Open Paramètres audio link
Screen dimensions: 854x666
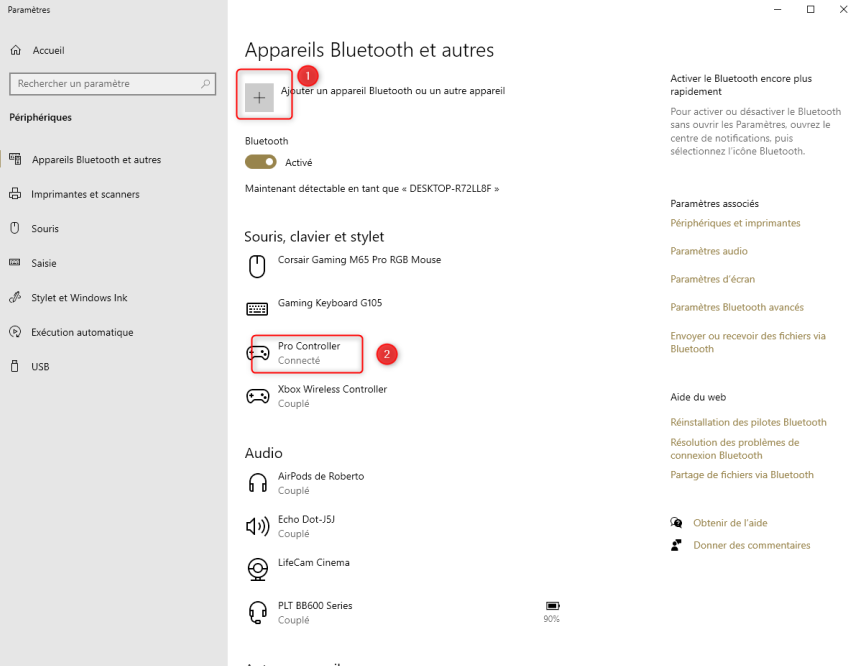[709, 251]
